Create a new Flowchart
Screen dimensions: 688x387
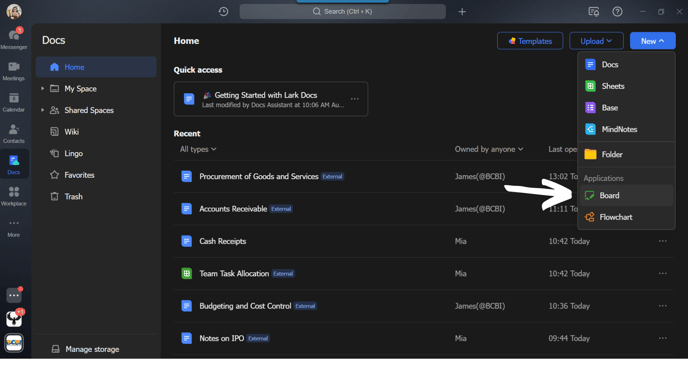[x=626, y=217]
